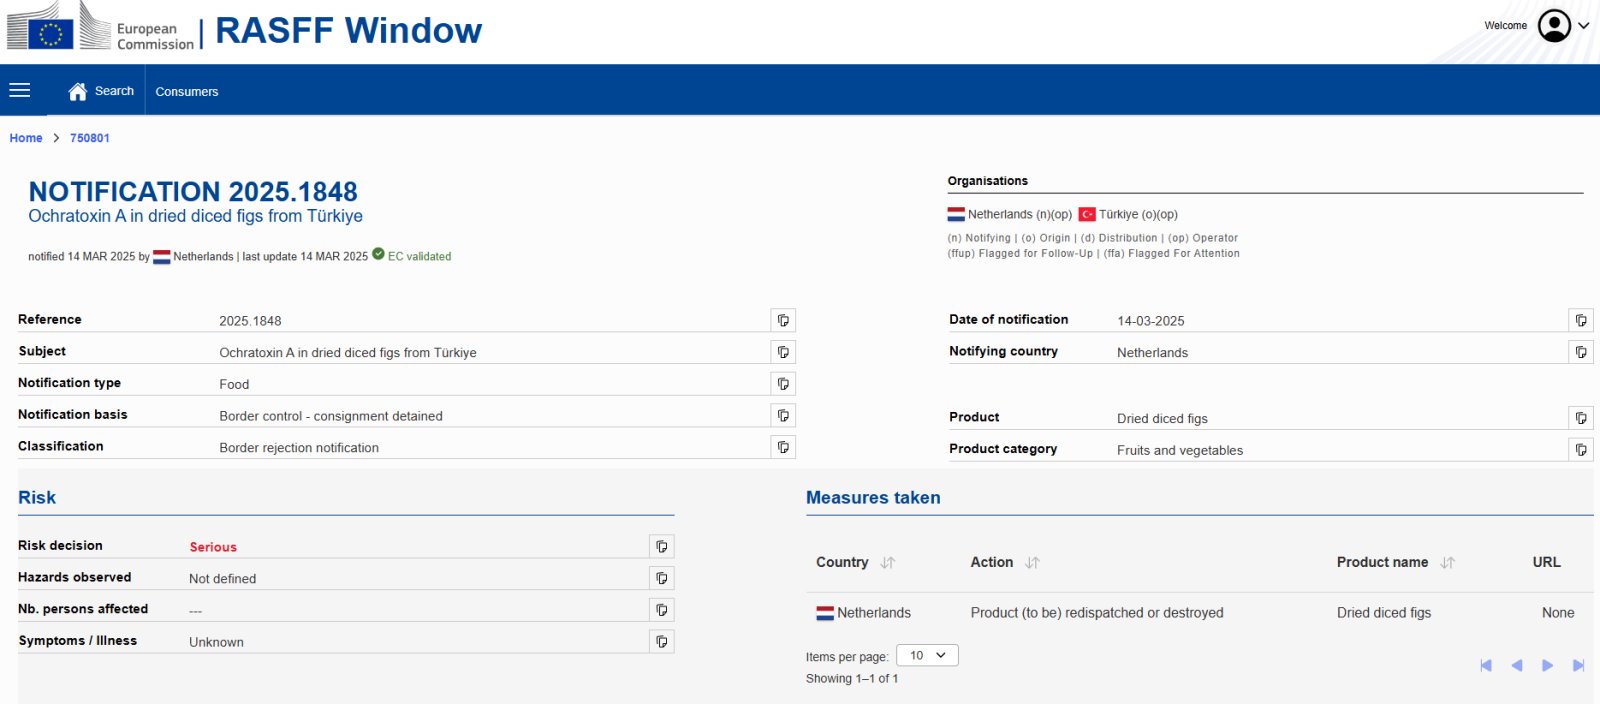Copy the Risk decision value
1600x704 pixels.
pos(662,546)
